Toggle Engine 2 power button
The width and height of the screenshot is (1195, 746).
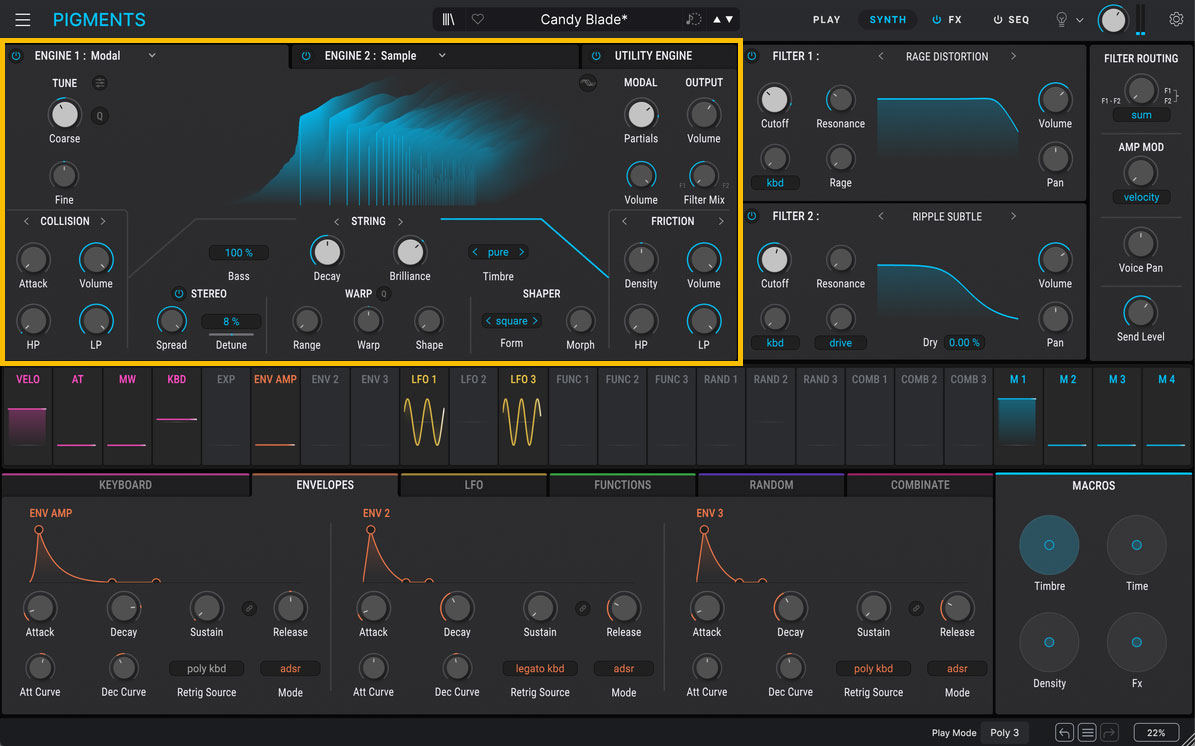coord(306,56)
